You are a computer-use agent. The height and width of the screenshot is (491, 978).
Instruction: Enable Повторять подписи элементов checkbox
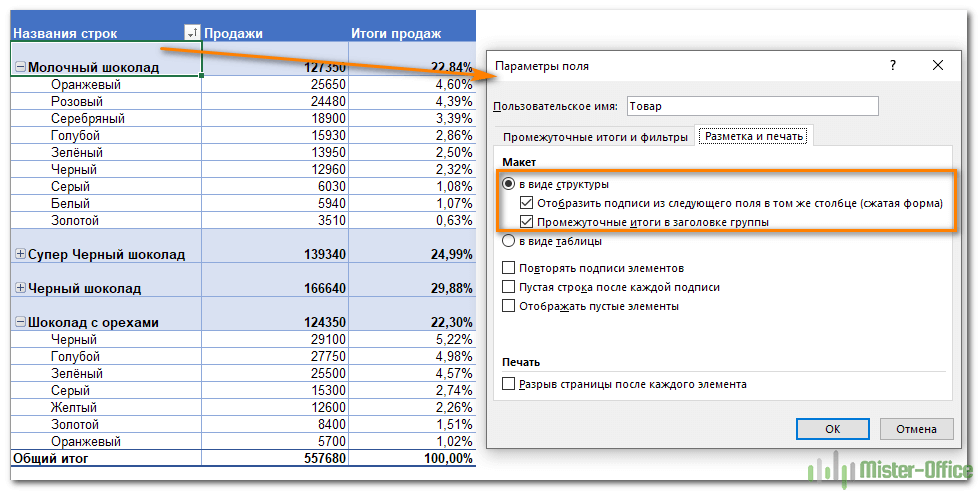(x=509, y=268)
